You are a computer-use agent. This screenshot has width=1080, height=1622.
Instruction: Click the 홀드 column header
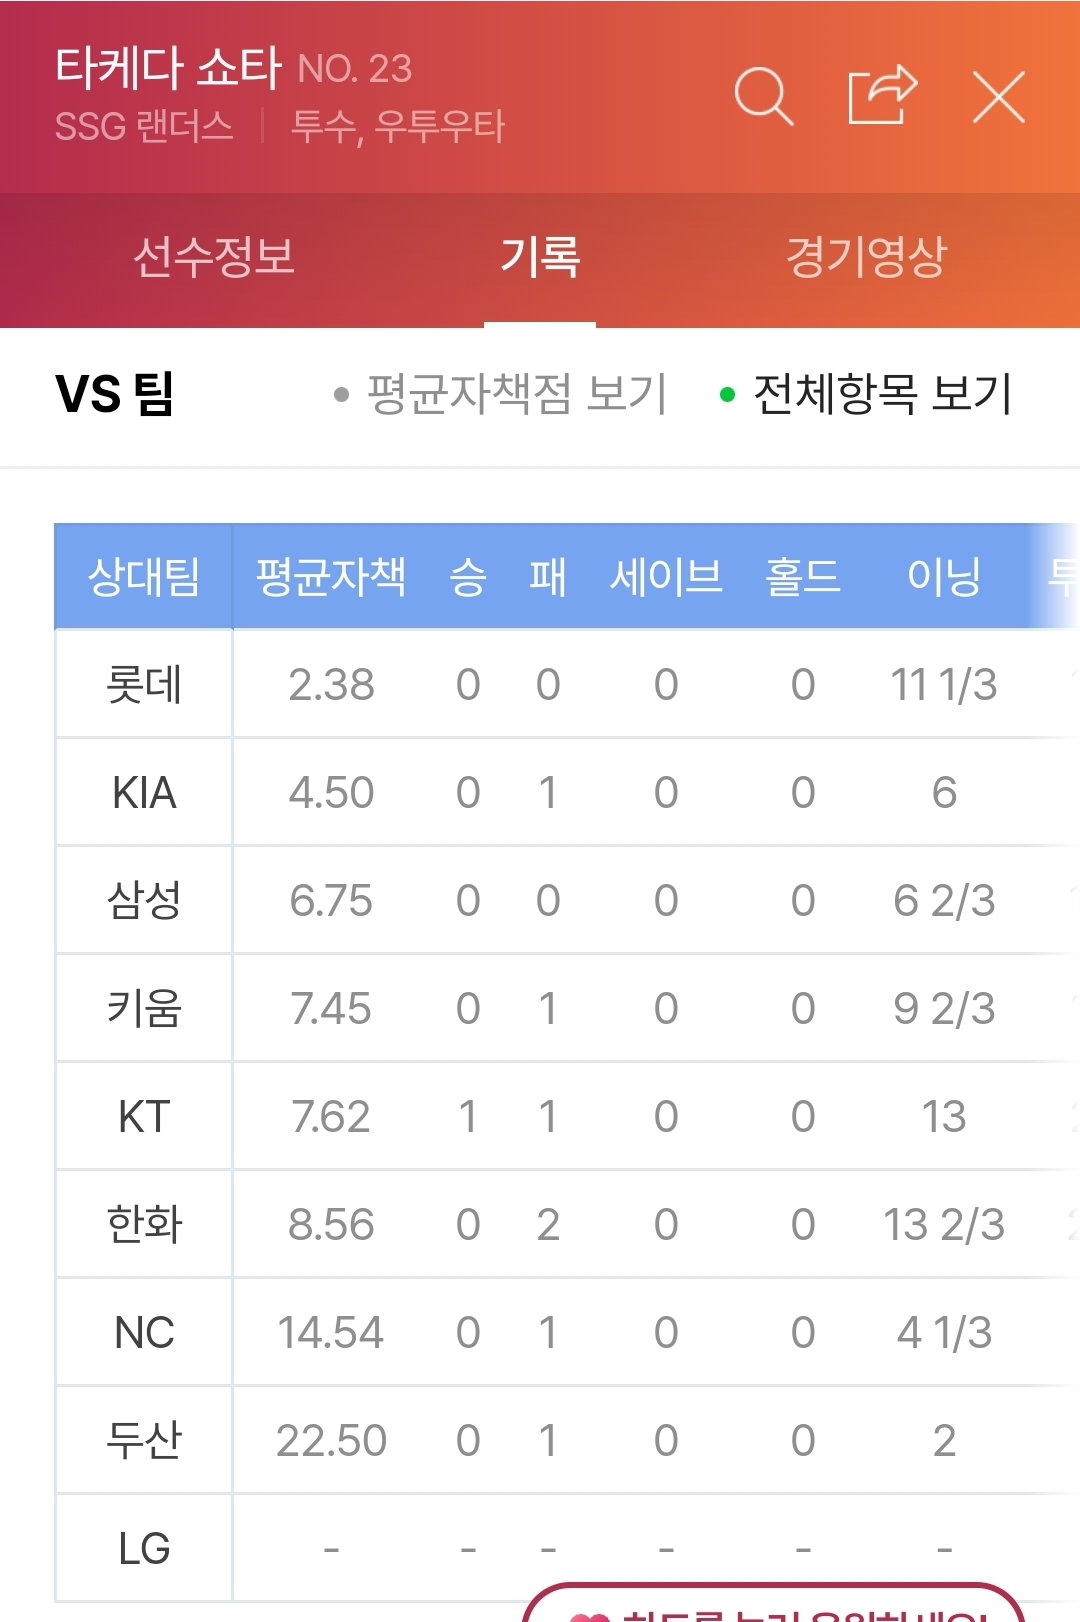pos(803,577)
